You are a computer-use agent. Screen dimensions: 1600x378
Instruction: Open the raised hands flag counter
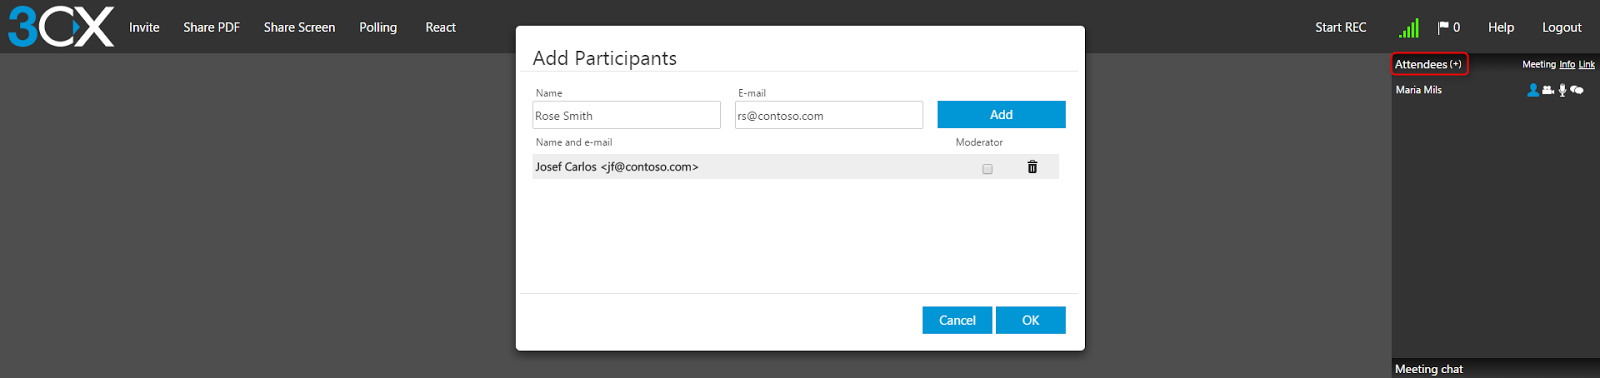pos(1449,28)
